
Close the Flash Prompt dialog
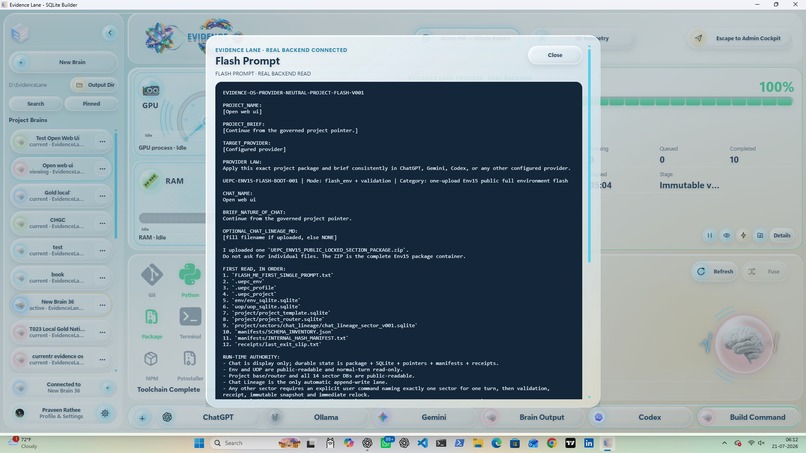tap(555, 55)
